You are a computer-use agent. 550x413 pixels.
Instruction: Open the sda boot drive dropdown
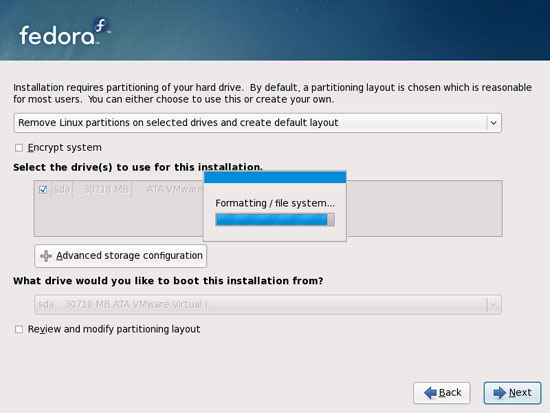coord(268,304)
